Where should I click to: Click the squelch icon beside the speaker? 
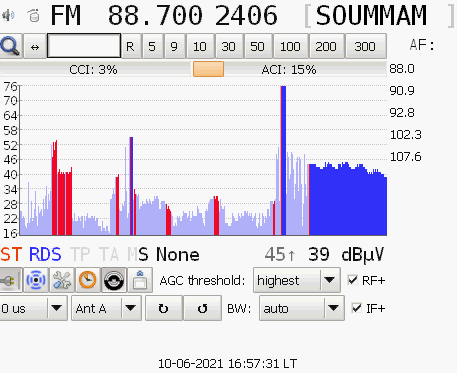34,15
